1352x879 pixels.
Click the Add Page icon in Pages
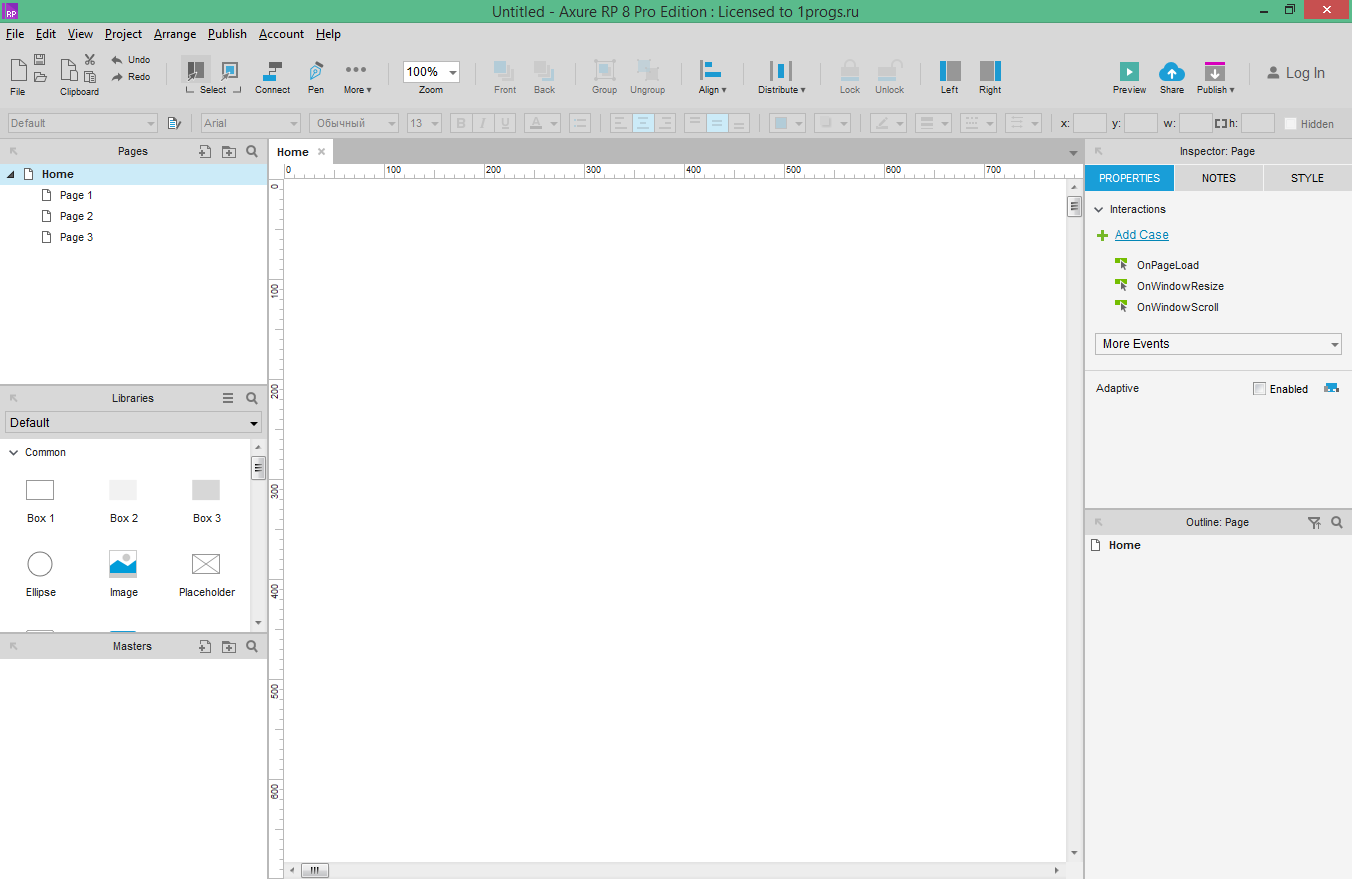[x=205, y=152]
